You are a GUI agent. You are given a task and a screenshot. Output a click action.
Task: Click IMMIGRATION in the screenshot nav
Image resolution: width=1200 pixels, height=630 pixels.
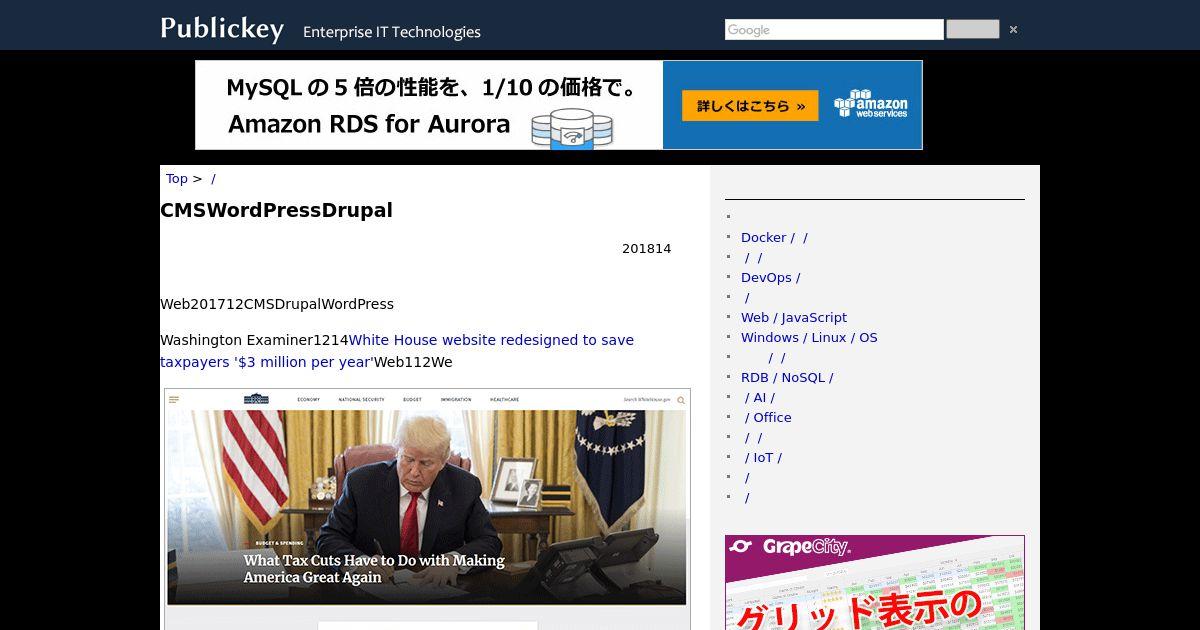click(x=455, y=400)
